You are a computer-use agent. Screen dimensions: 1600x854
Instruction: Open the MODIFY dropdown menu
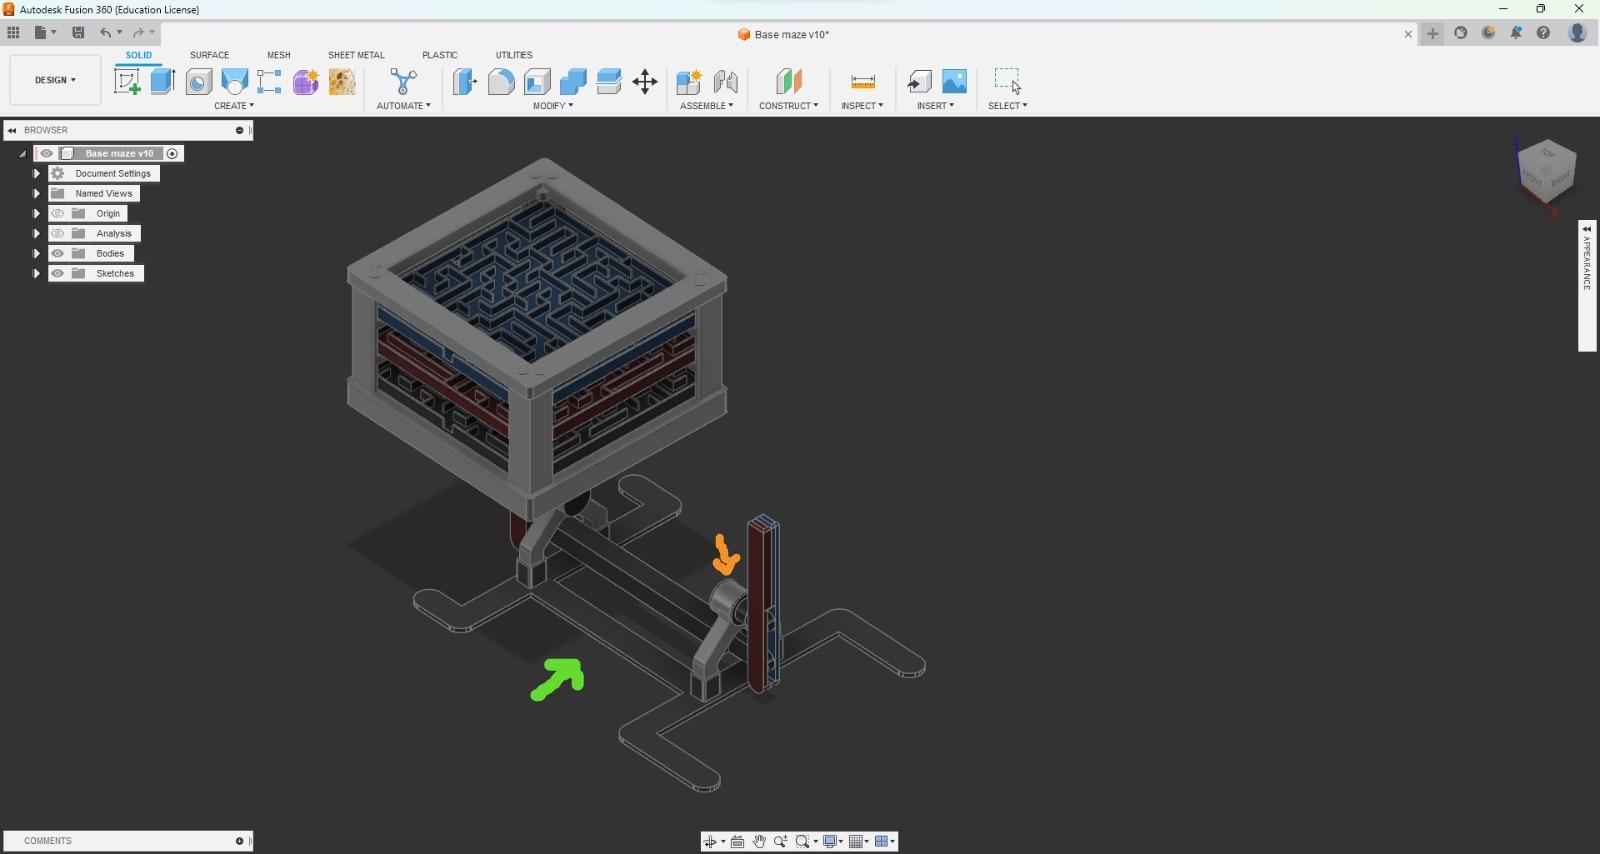click(x=553, y=105)
